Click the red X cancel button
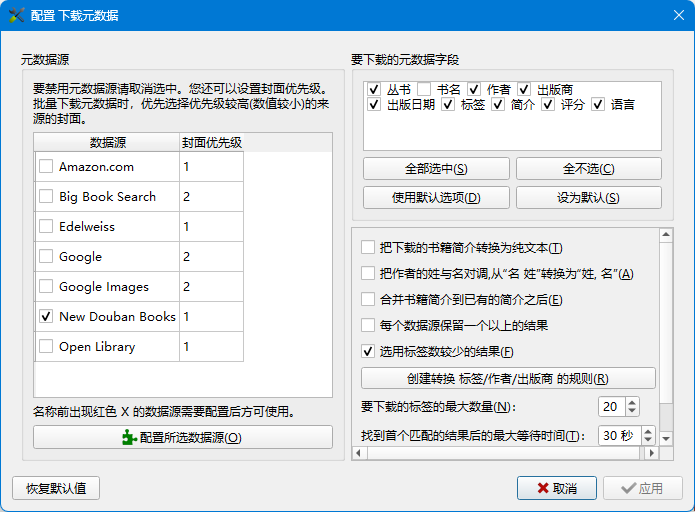695x512 pixels. (x=556, y=488)
